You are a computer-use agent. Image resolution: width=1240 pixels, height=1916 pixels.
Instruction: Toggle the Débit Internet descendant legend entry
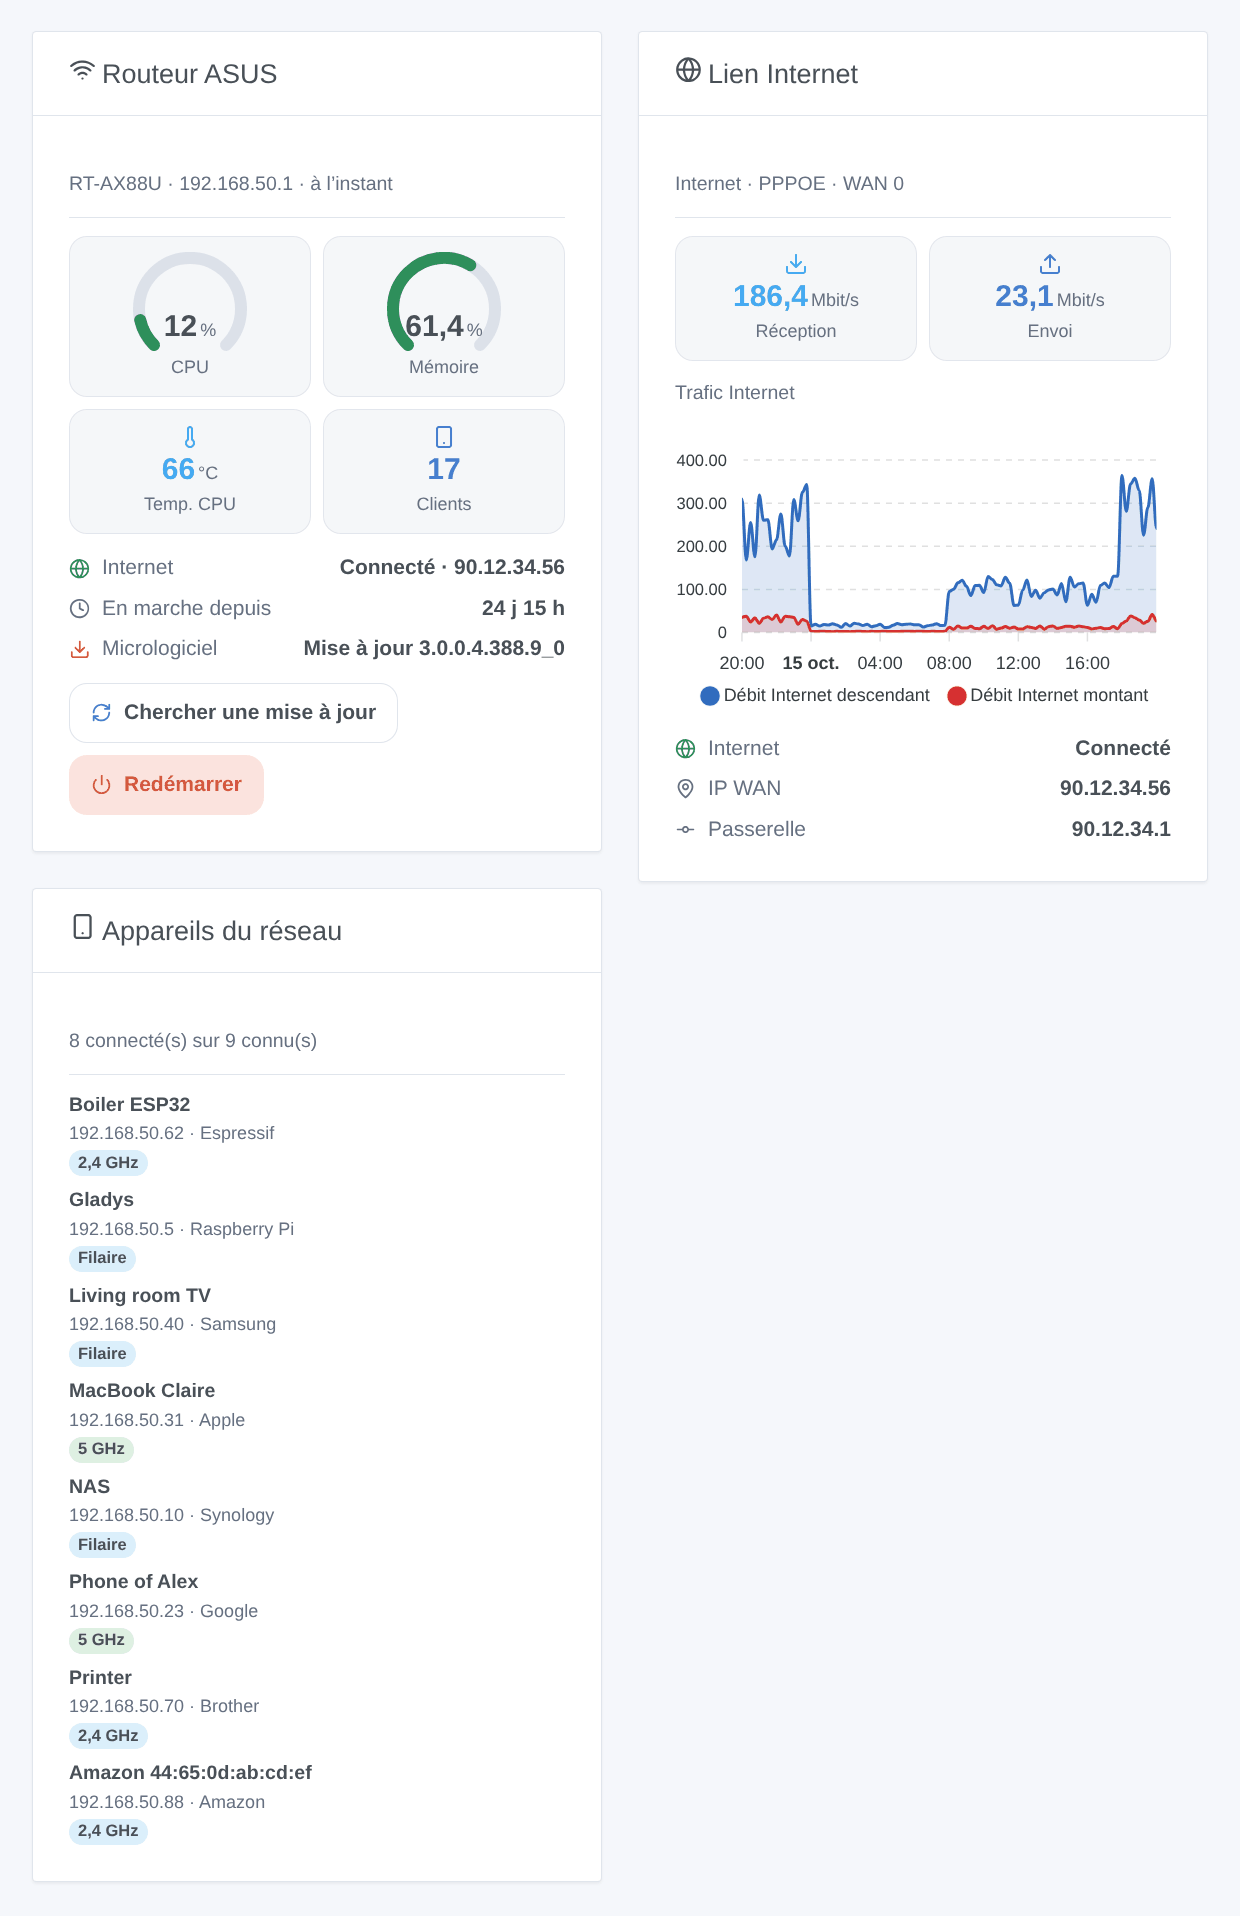815,695
